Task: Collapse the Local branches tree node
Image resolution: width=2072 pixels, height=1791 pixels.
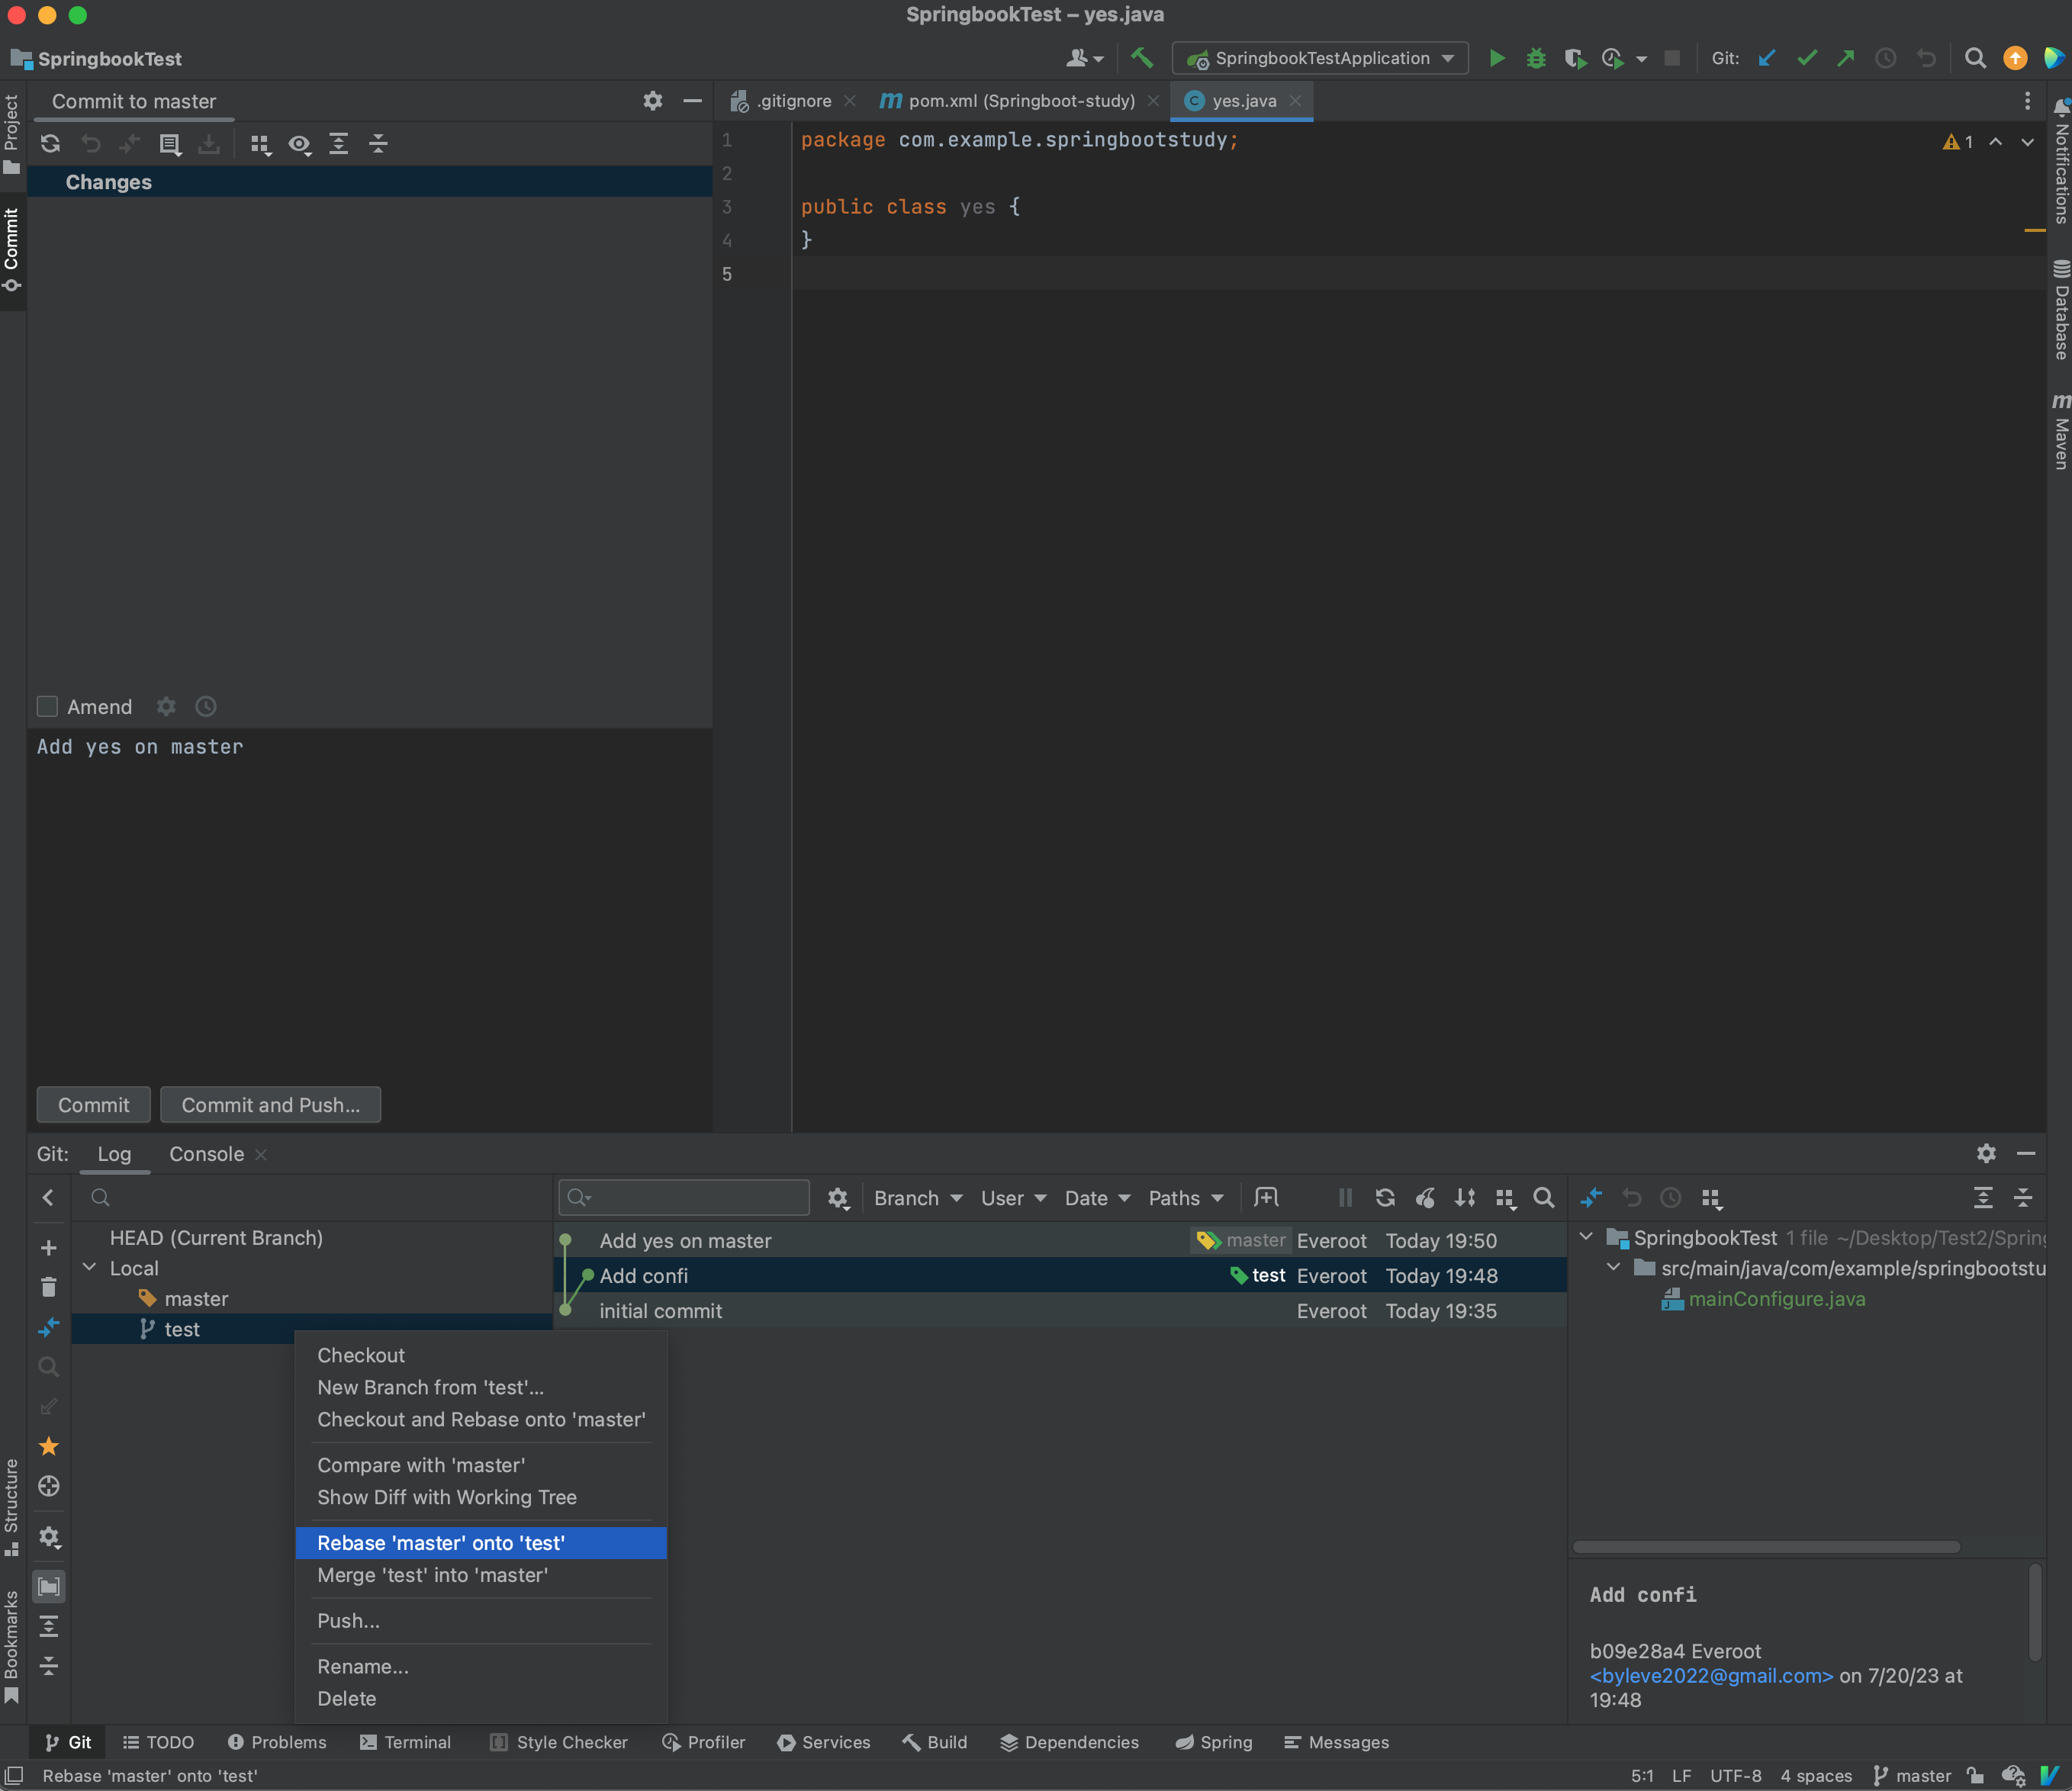Action: pos(90,1267)
